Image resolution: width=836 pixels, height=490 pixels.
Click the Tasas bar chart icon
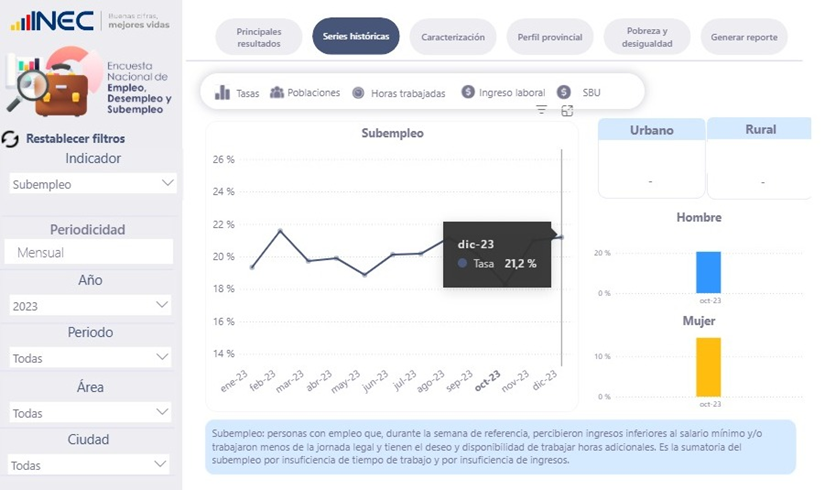click(x=222, y=93)
